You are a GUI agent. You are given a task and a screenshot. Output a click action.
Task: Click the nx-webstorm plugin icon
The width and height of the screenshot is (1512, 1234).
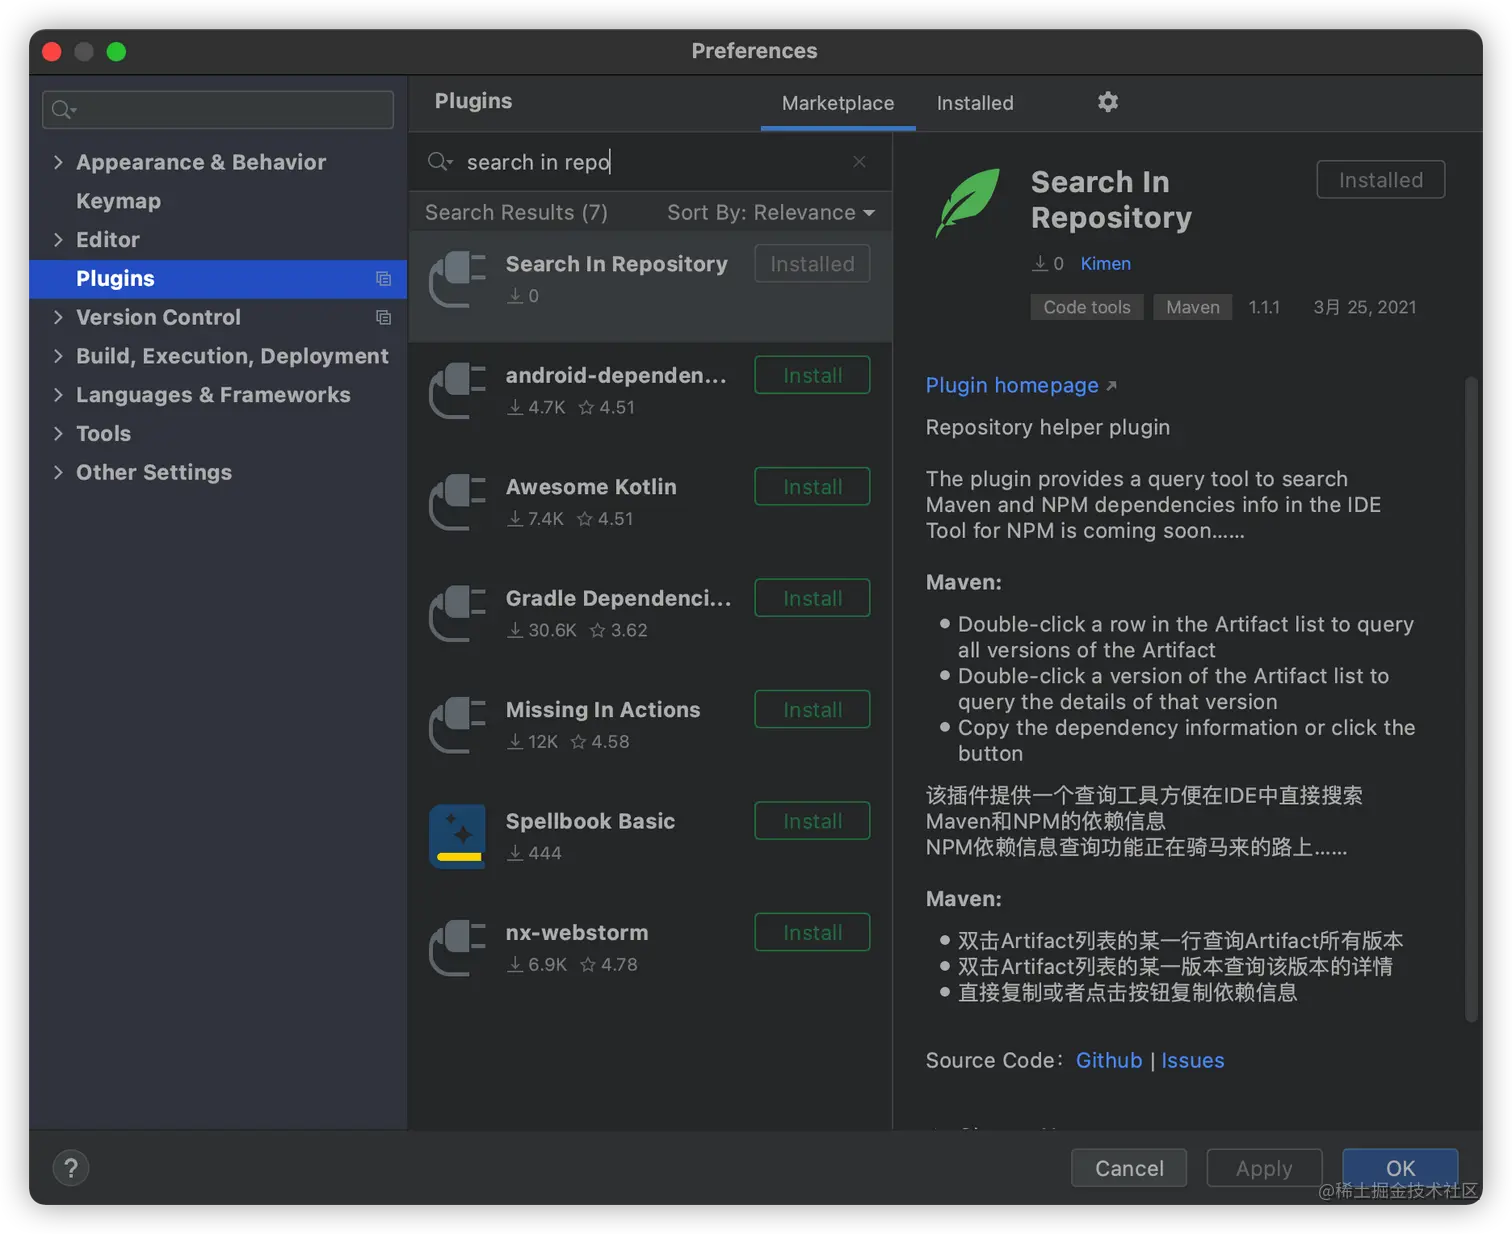(458, 947)
